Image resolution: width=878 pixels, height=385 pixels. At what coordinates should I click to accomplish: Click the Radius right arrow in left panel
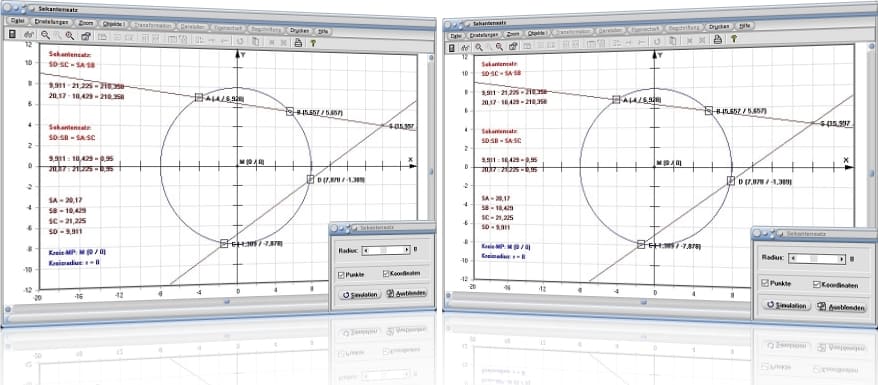click(407, 251)
